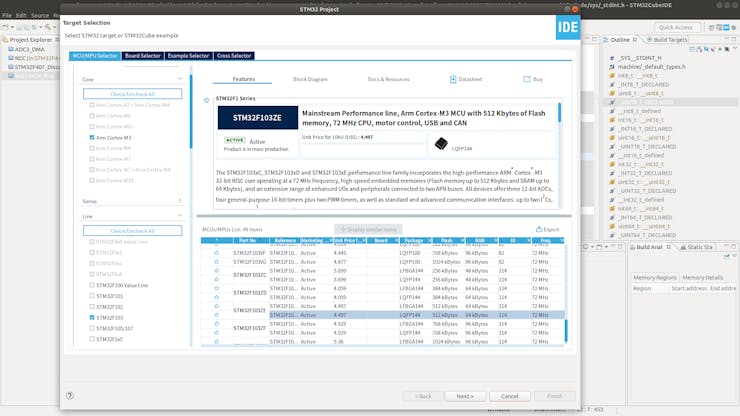Click the IDE logo in the dialog
This screenshot has height=416, width=740.
tap(568, 27)
